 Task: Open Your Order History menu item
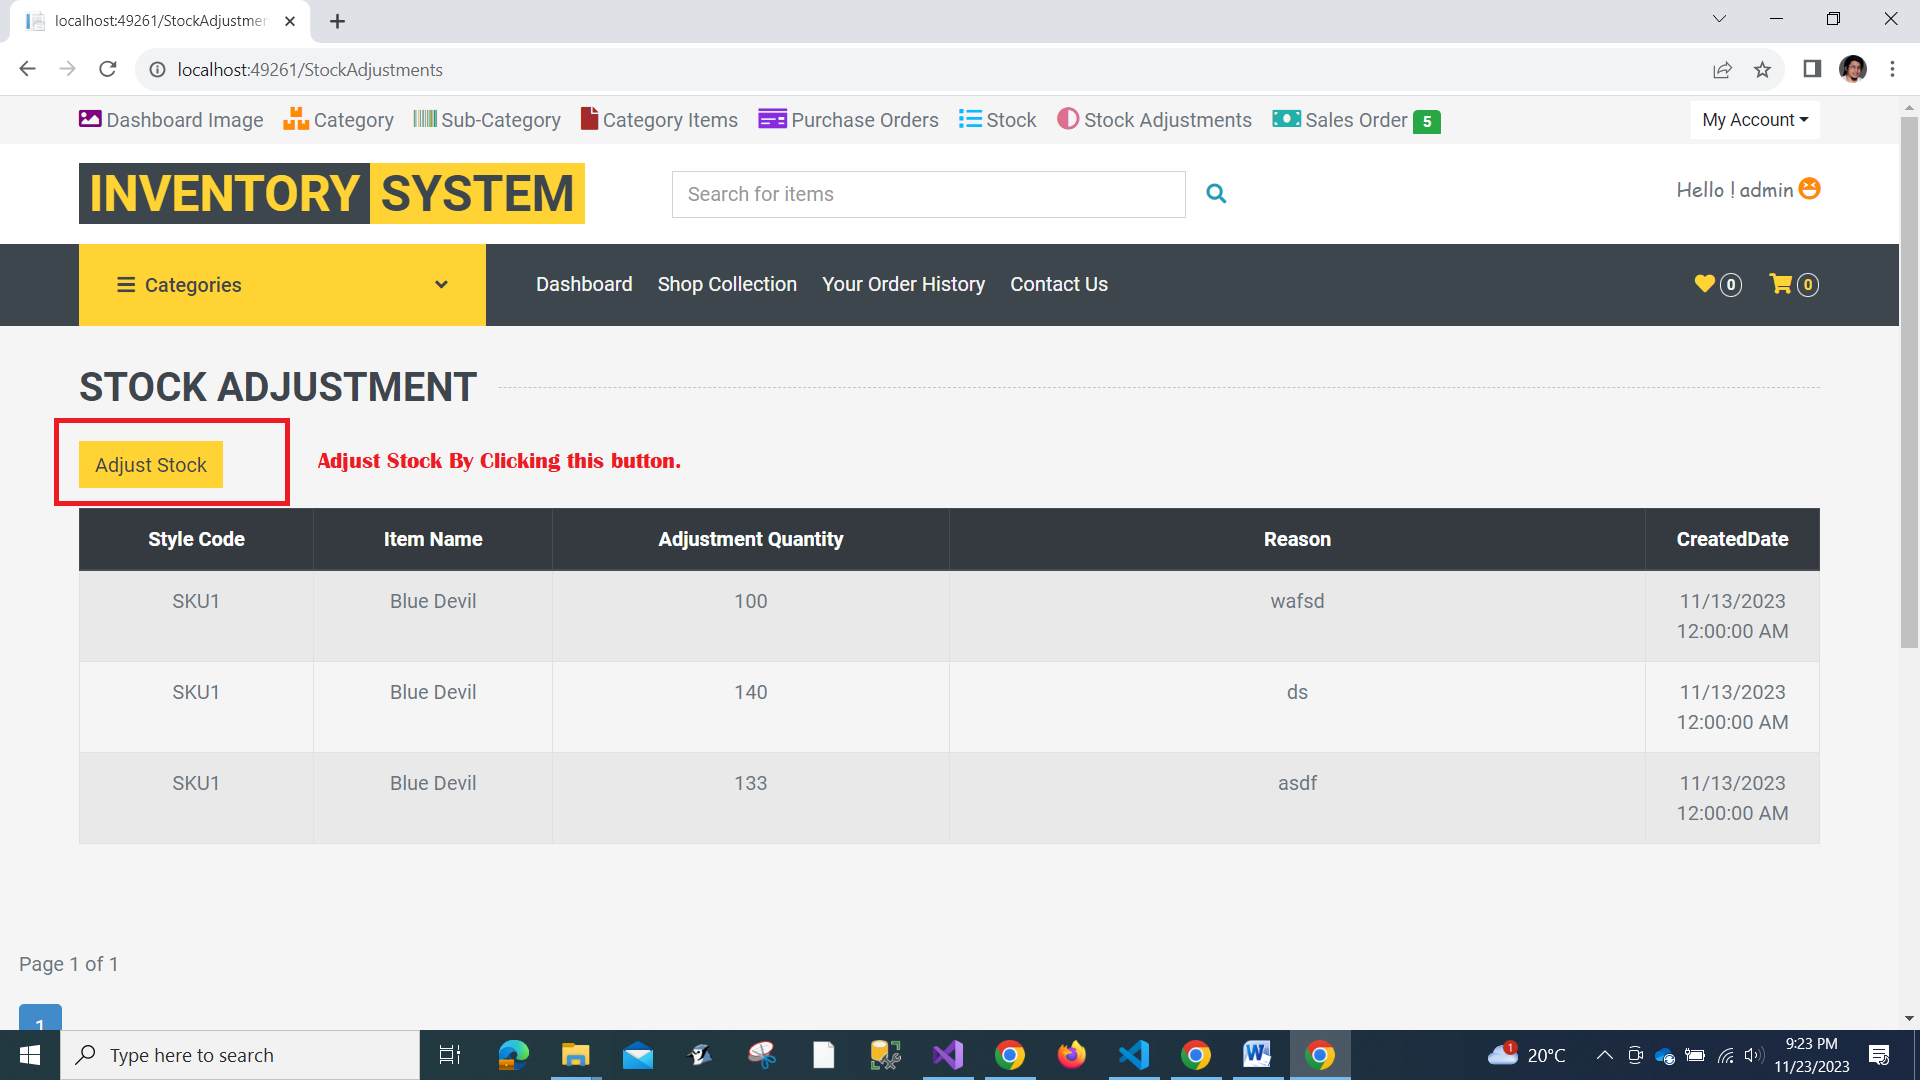point(903,284)
